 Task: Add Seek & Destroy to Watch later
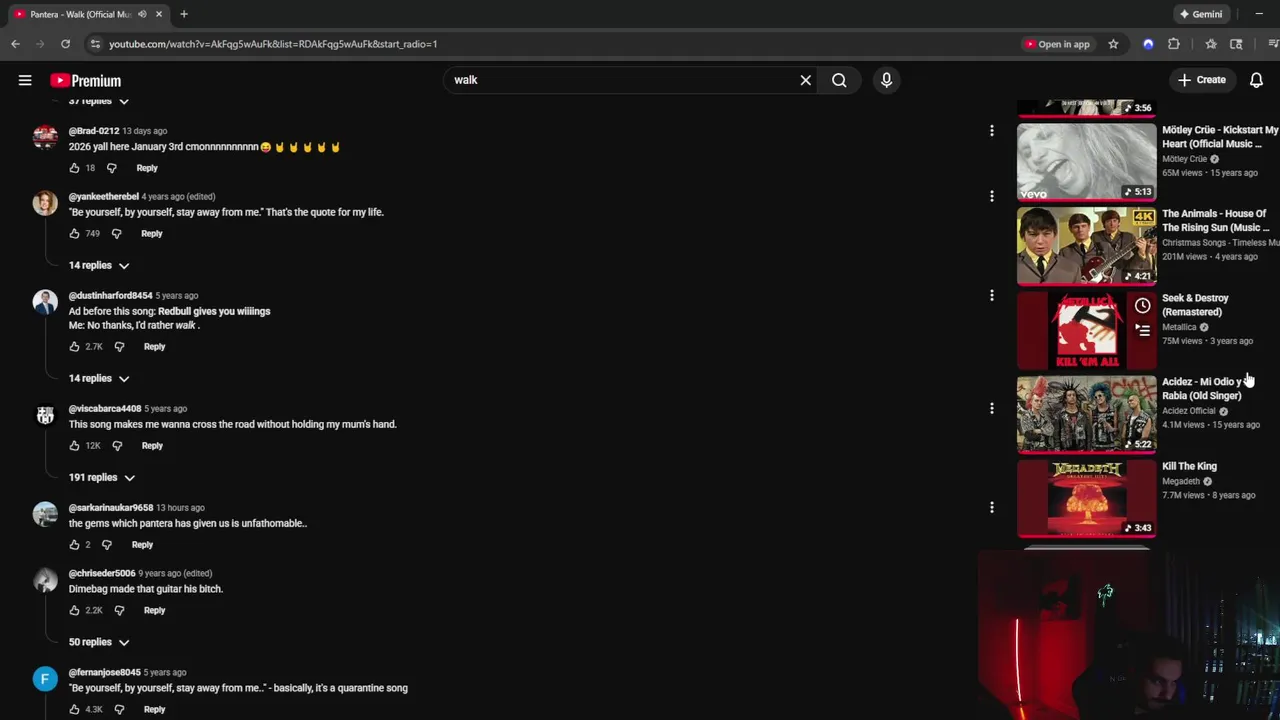(x=1142, y=306)
